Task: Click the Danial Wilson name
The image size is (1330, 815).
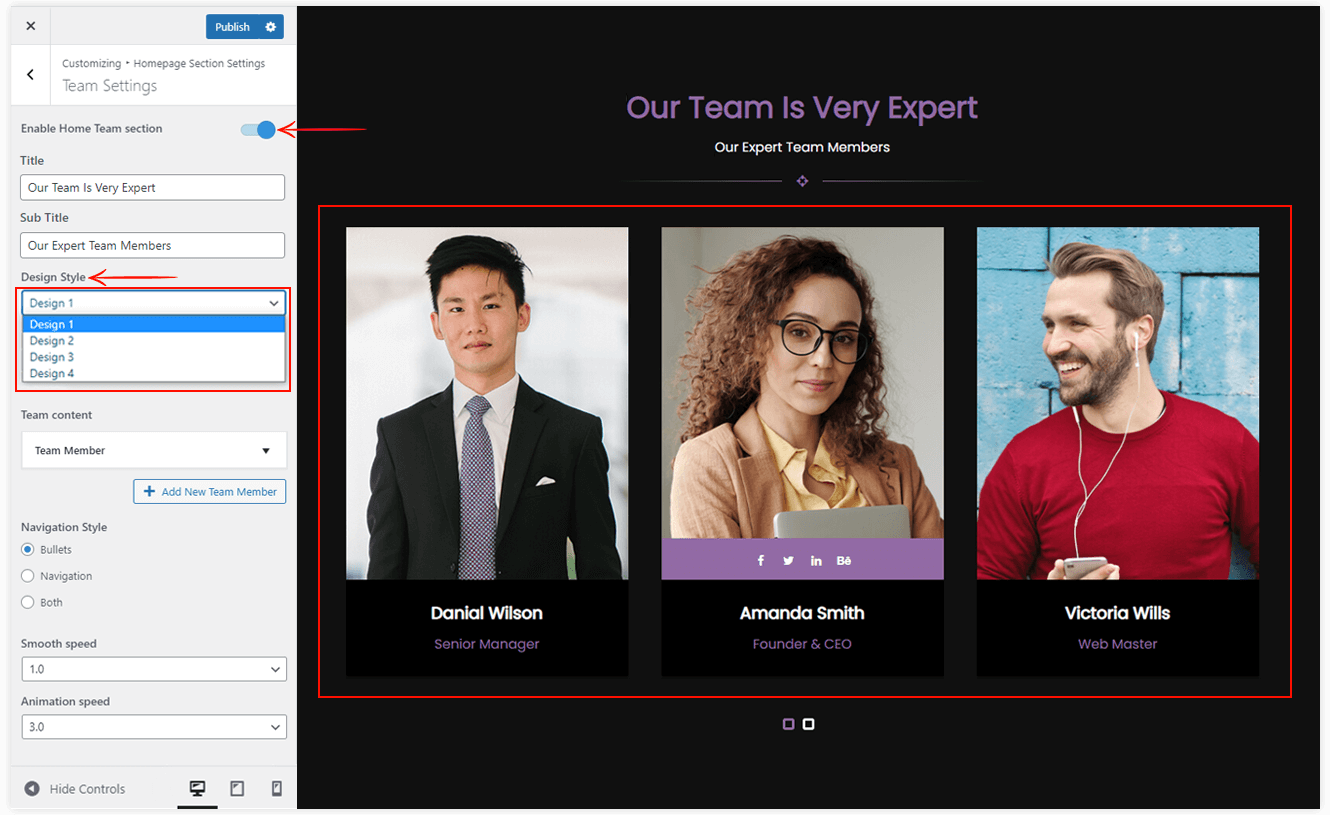Action: pyautogui.click(x=487, y=613)
